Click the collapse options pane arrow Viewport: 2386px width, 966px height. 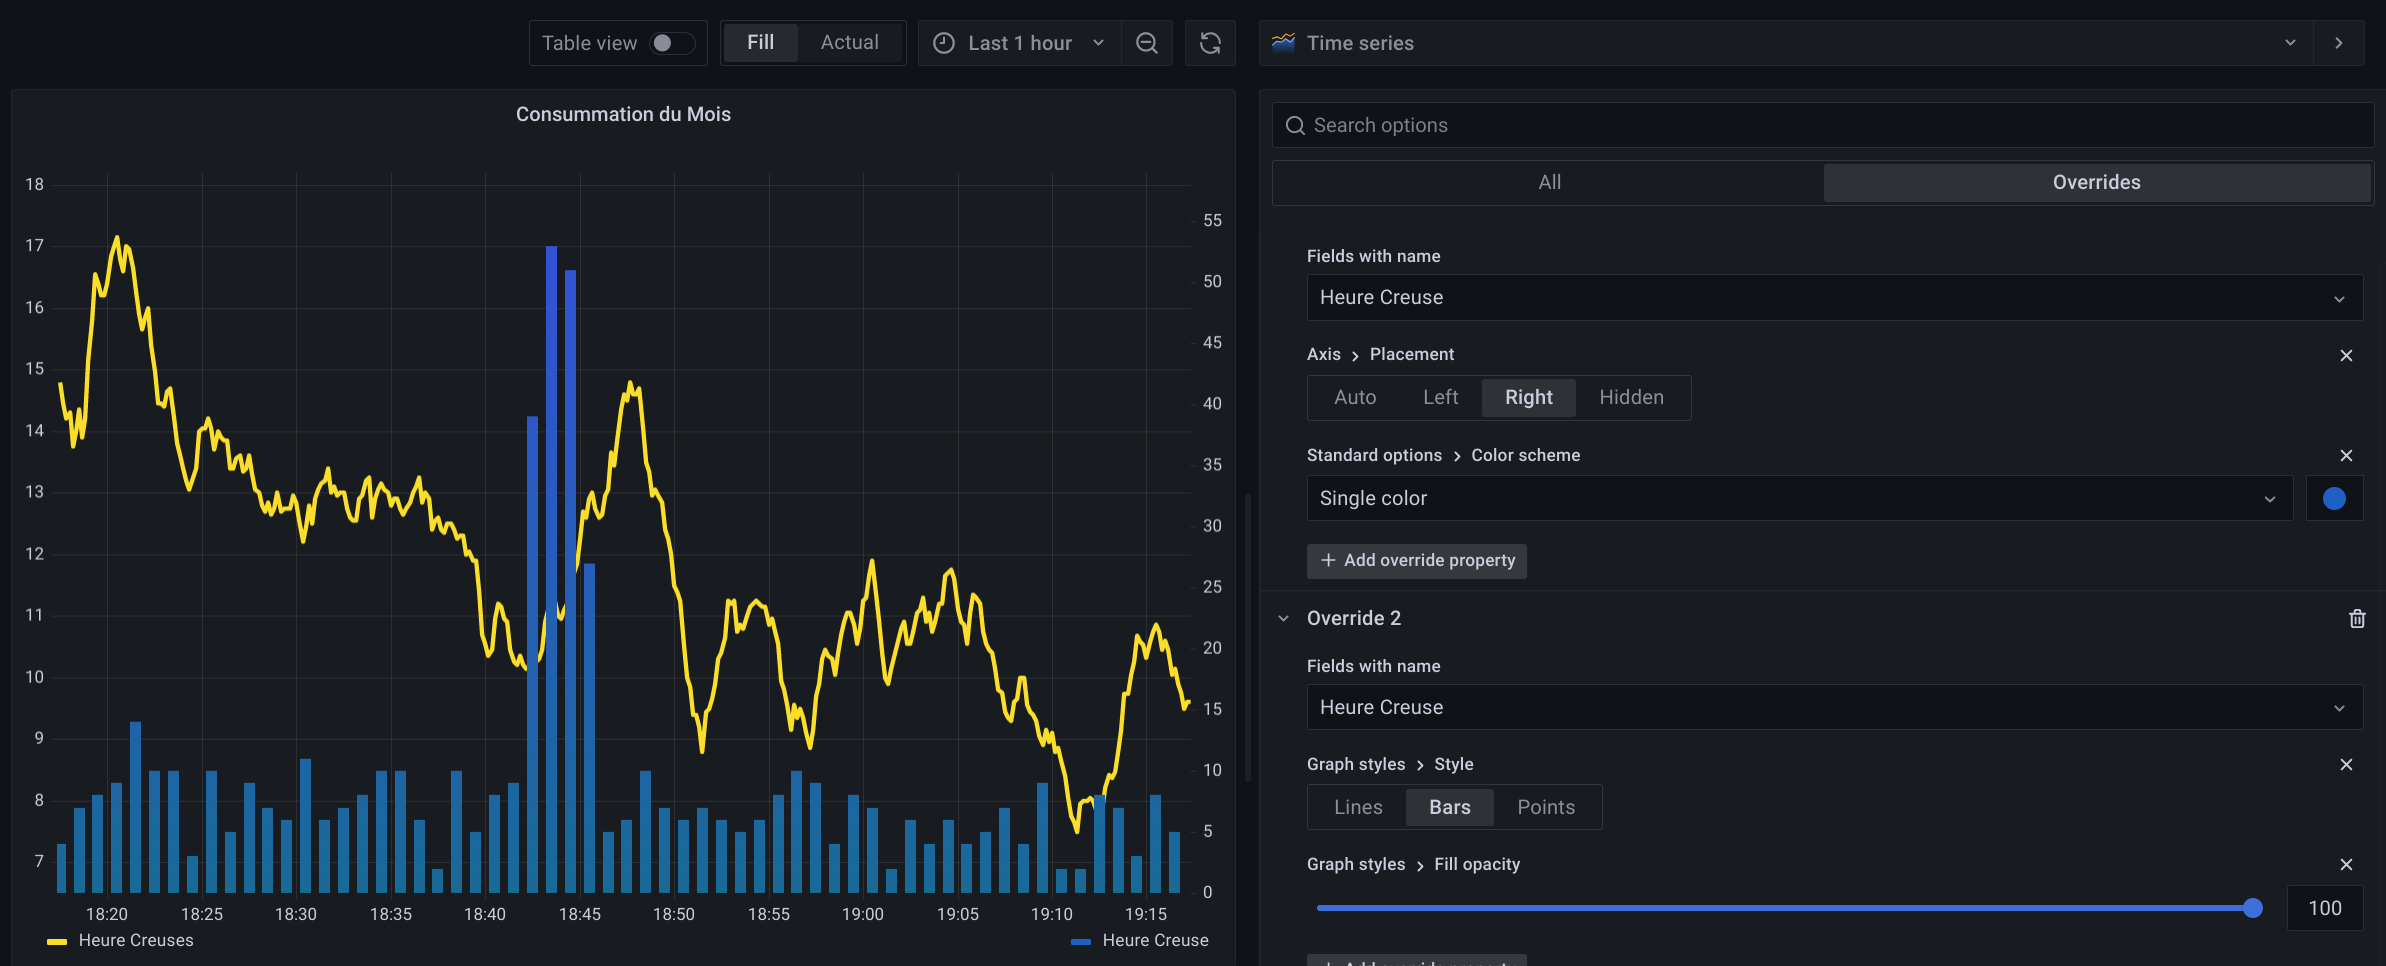click(x=2339, y=43)
